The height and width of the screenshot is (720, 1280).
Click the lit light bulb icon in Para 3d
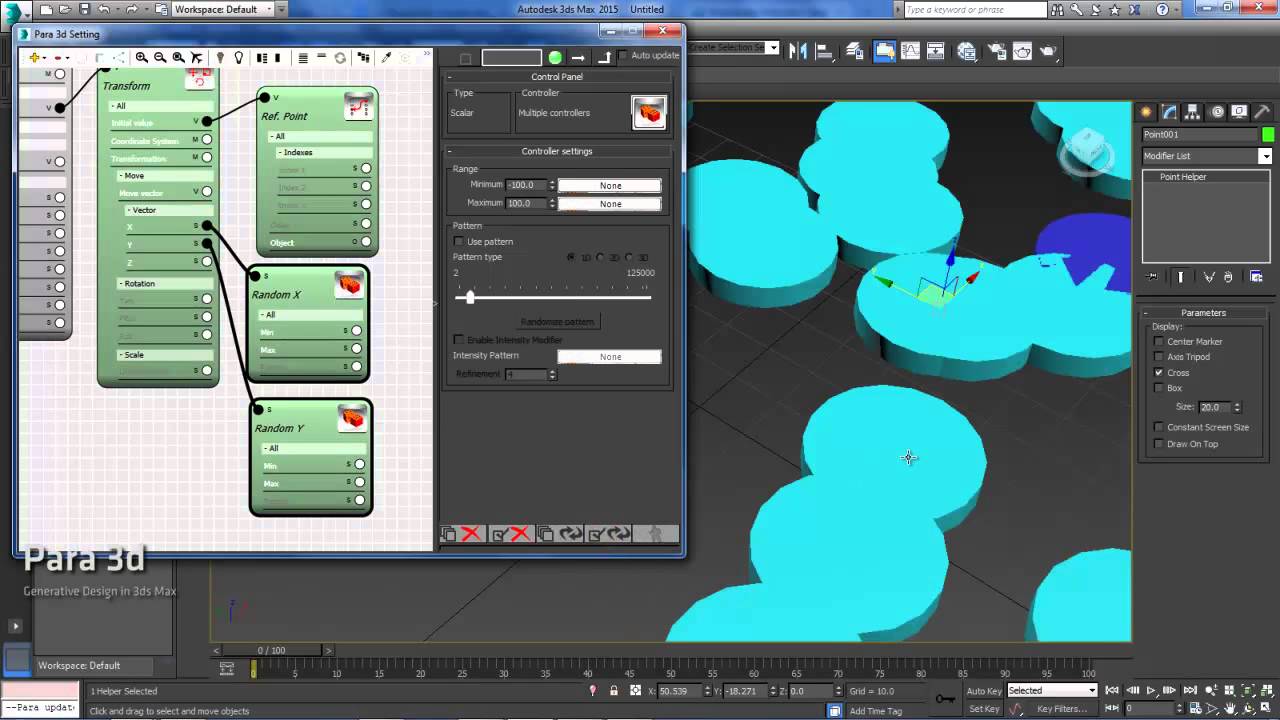(238, 58)
